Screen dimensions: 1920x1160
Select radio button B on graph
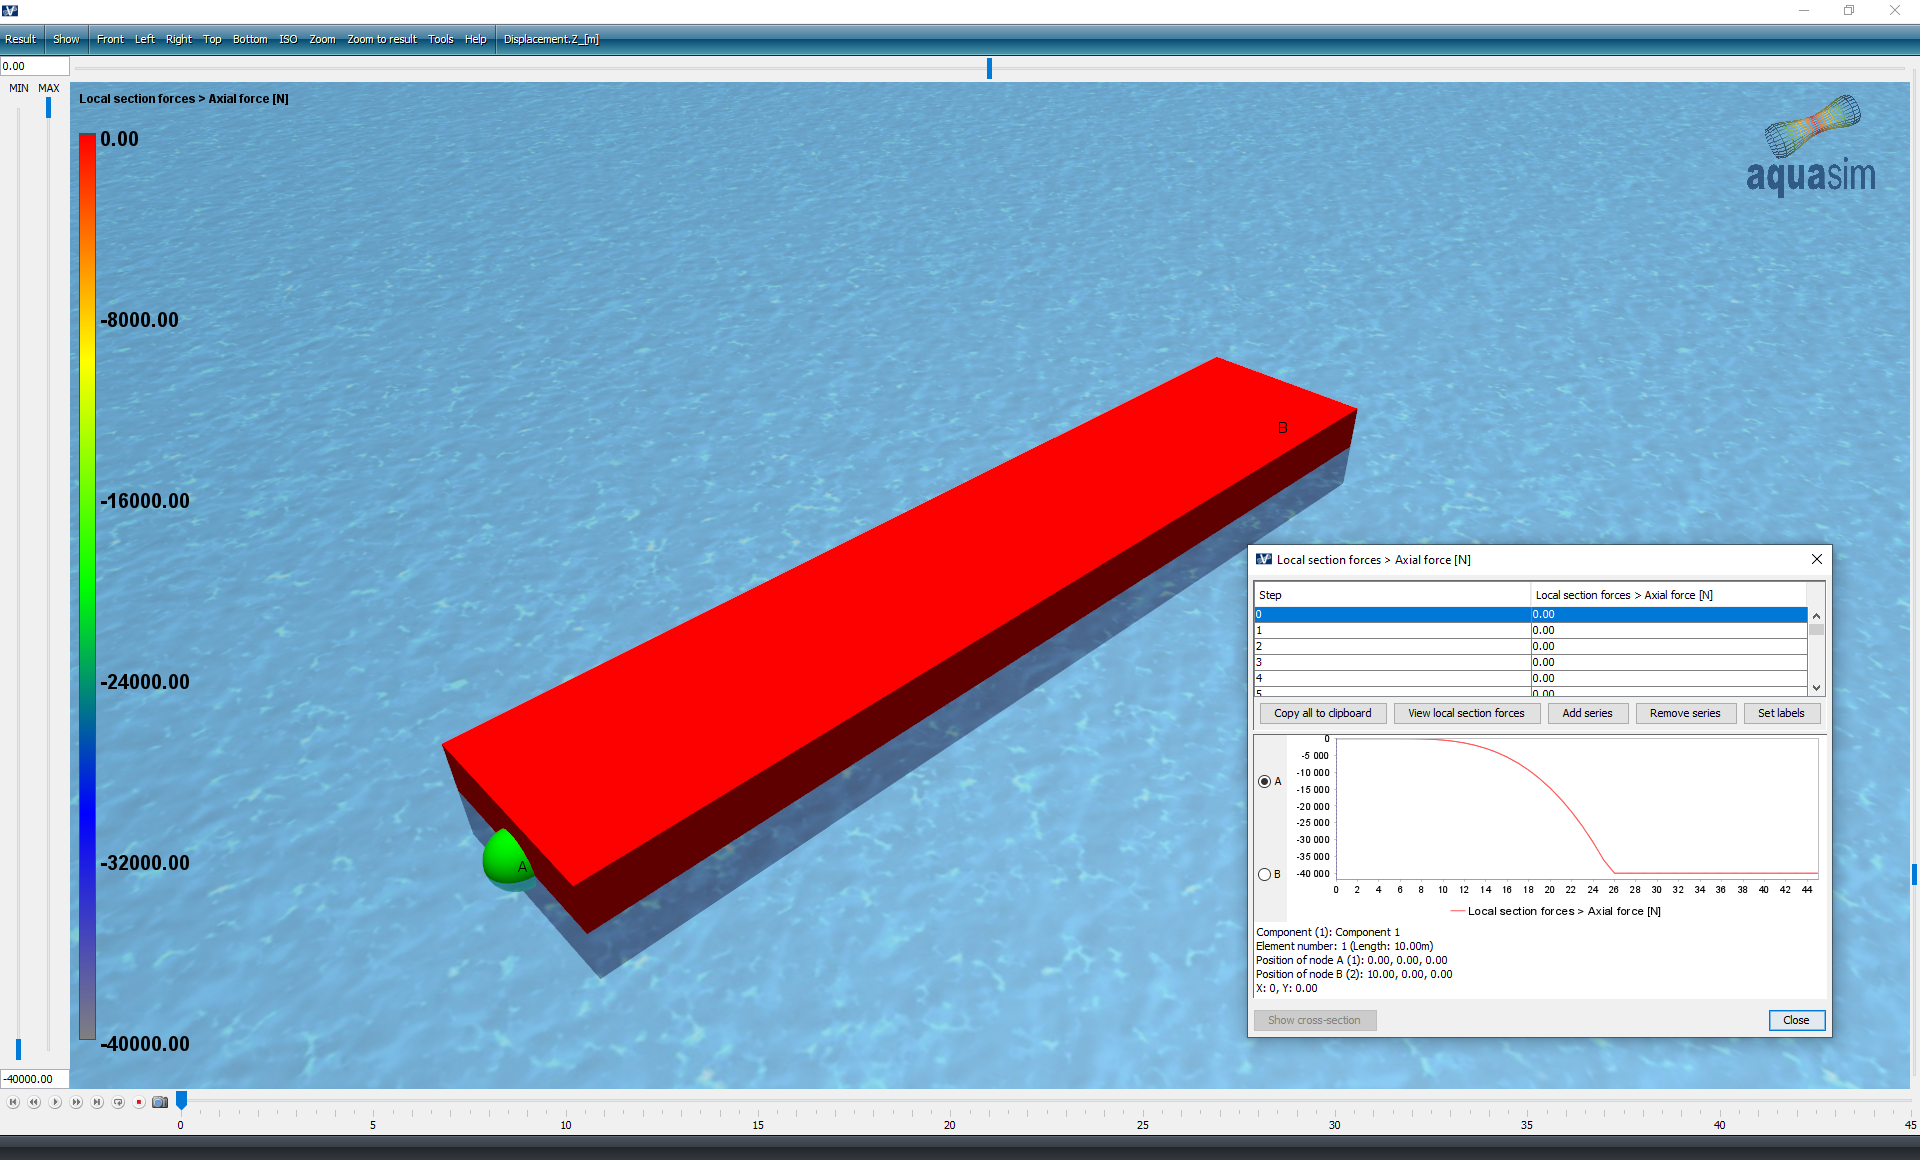point(1263,873)
